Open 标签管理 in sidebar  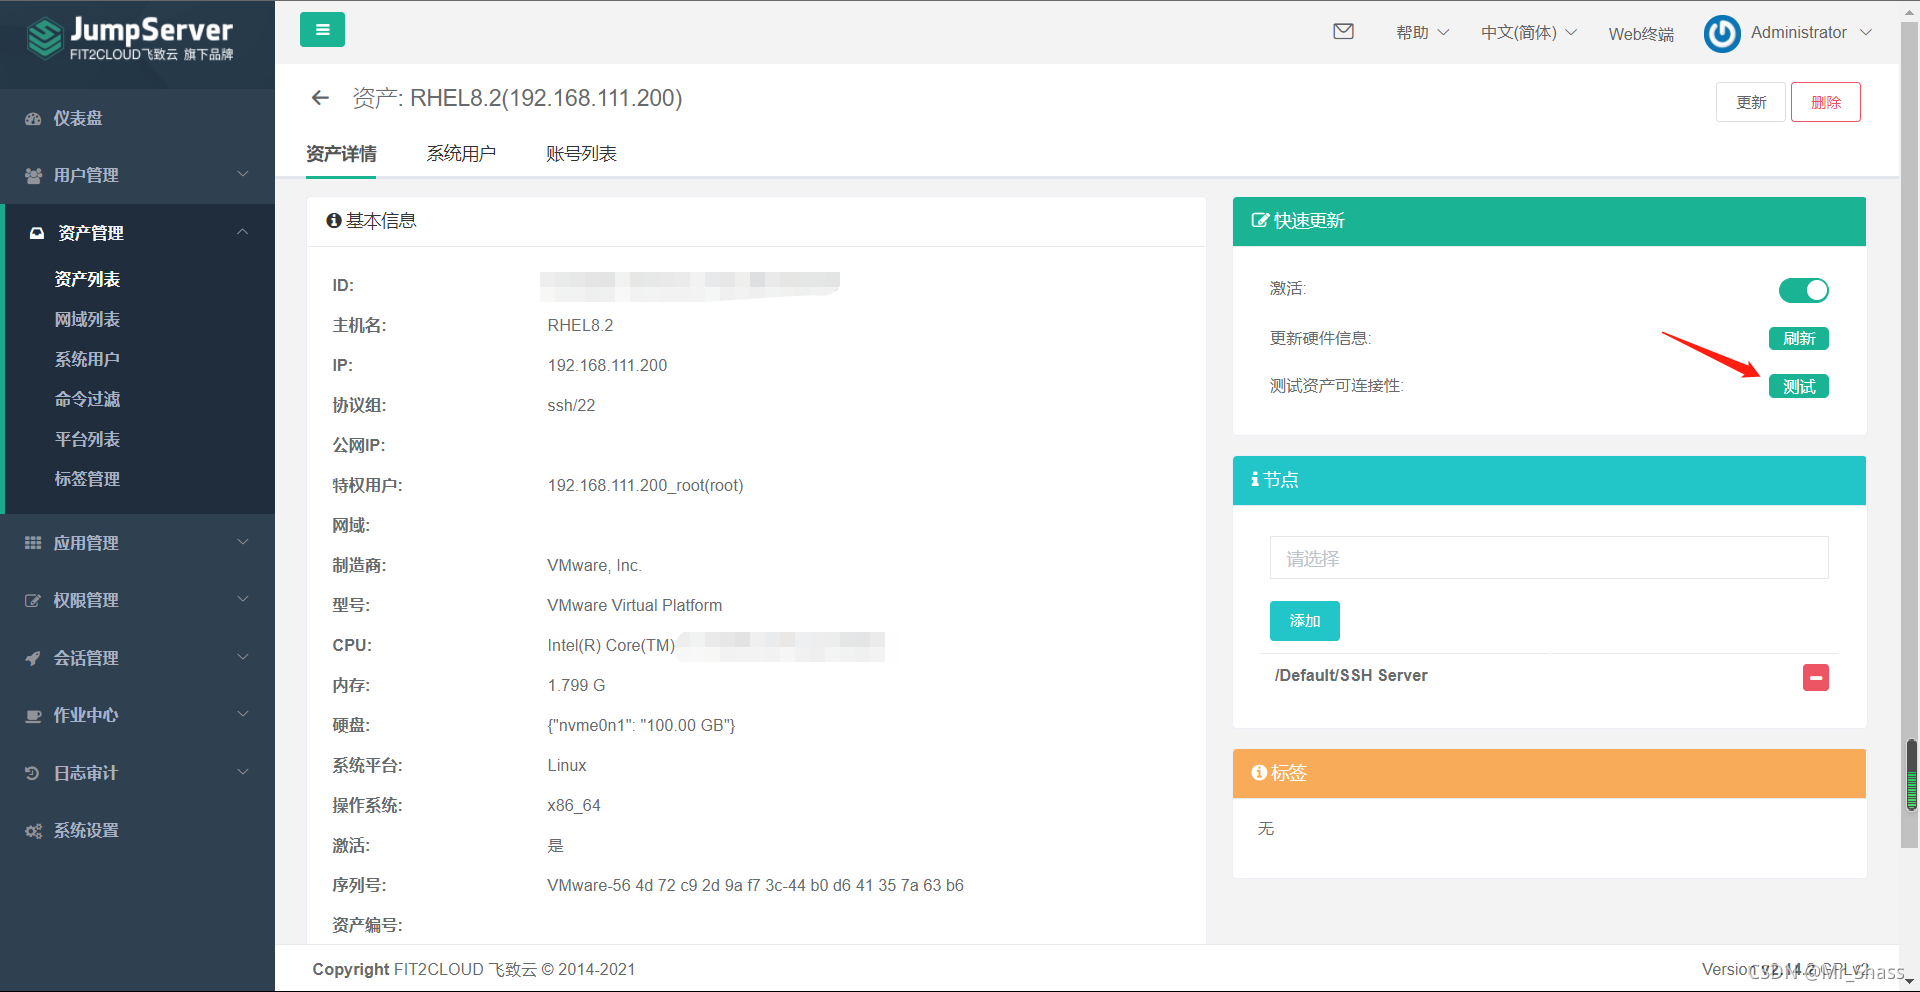point(87,479)
